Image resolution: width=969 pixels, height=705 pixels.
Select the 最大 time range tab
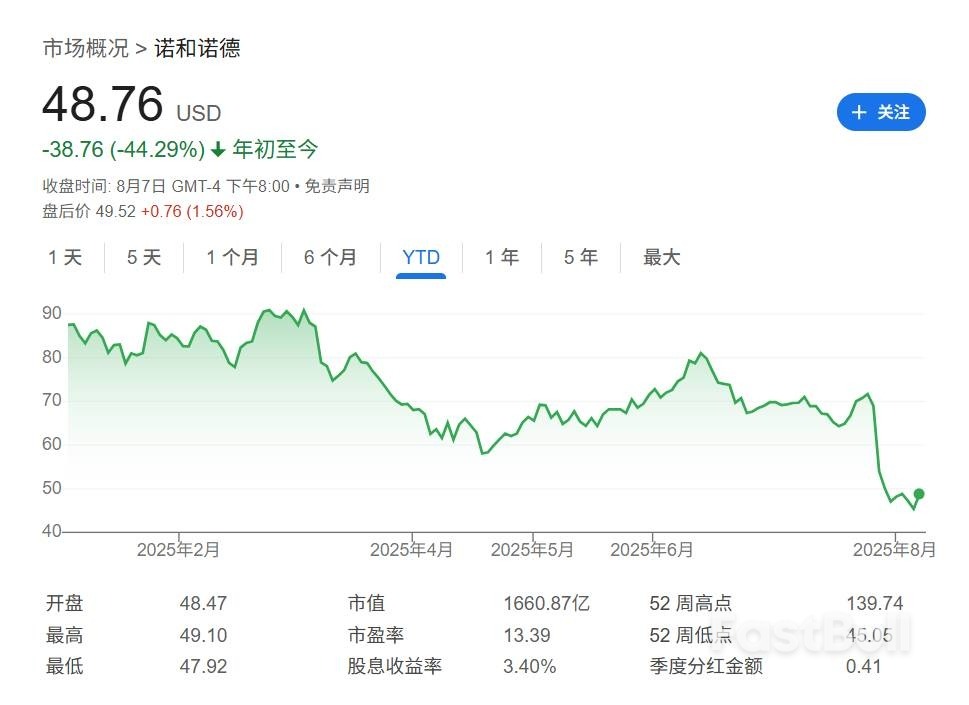point(661,257)
